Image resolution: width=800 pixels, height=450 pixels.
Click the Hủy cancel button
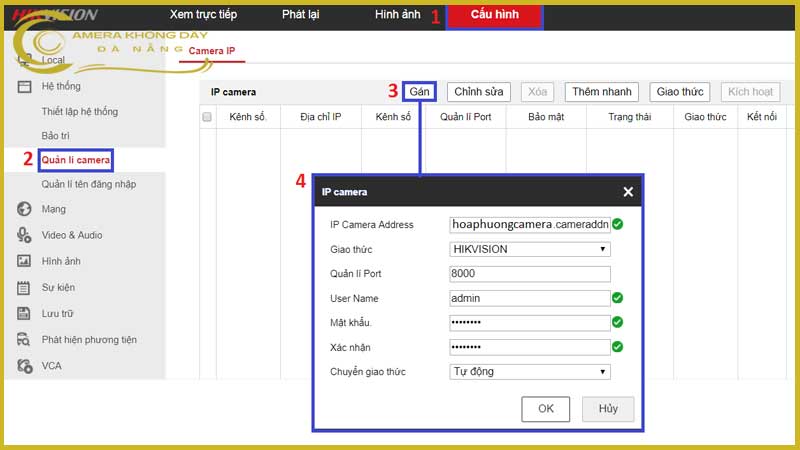608,409
